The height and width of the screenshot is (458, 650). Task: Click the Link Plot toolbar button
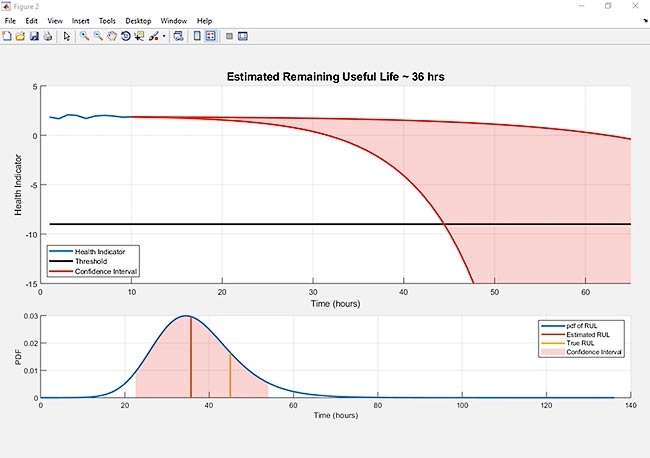178,36
